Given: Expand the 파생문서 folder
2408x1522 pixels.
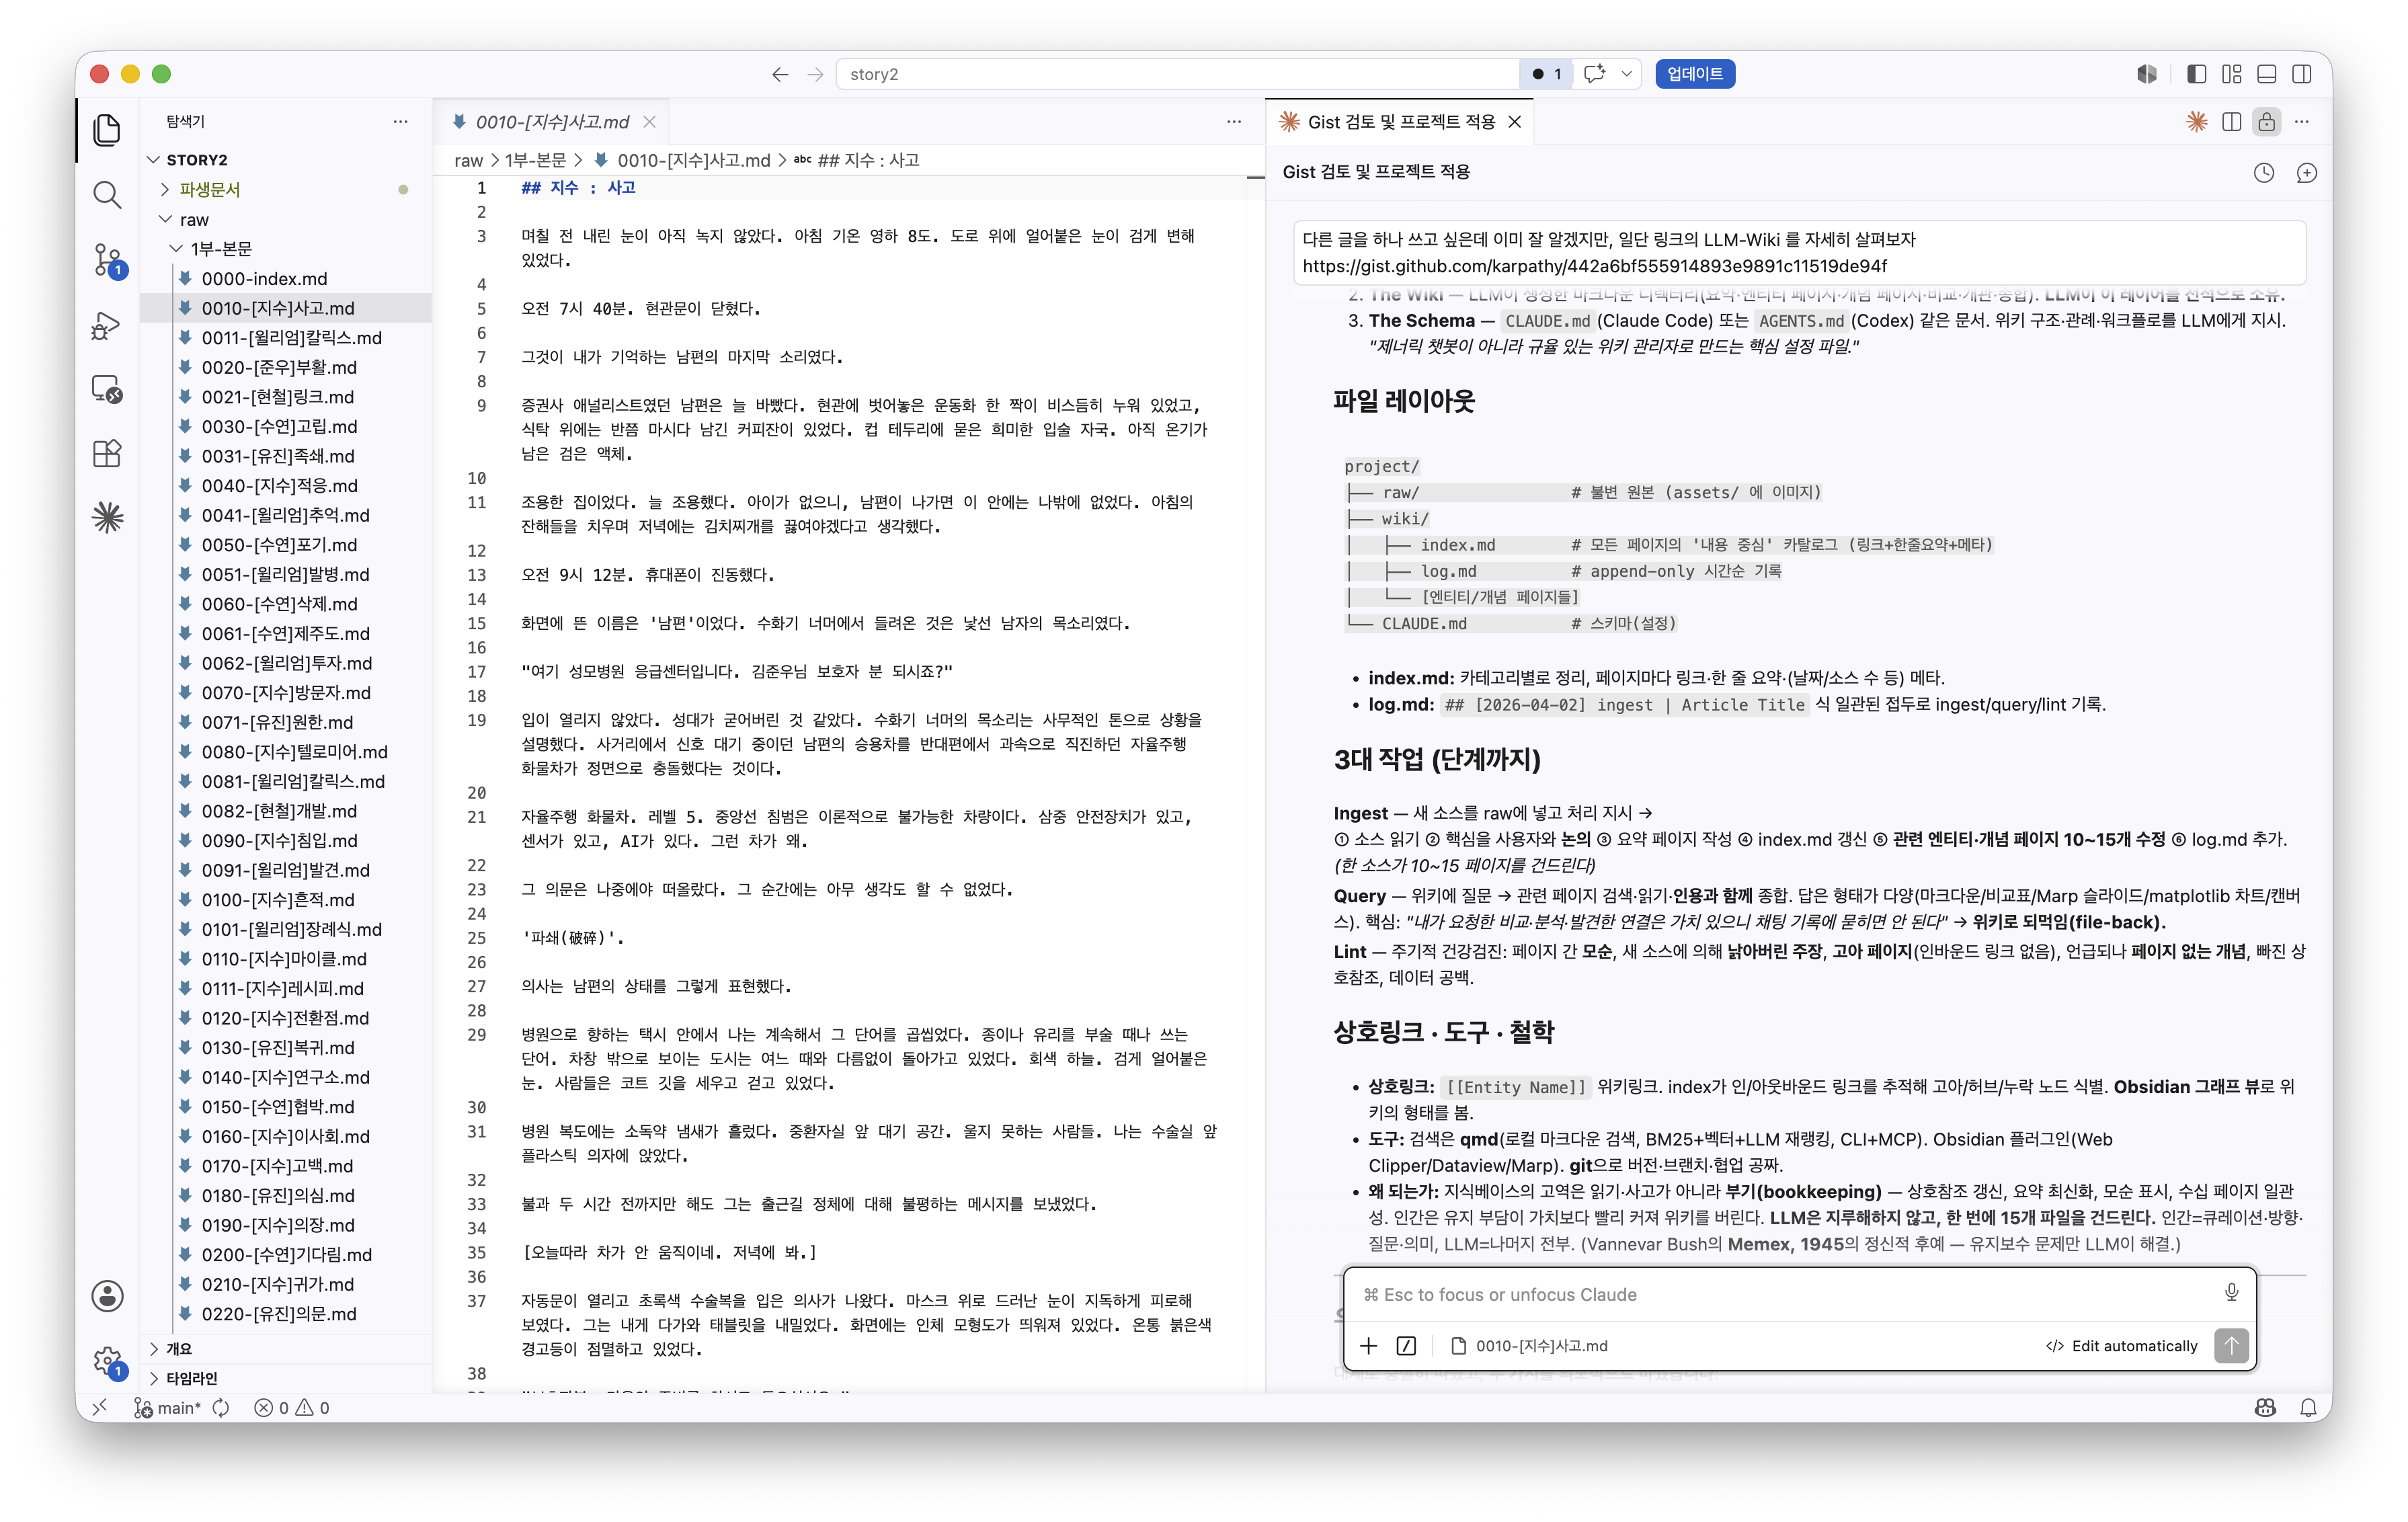Looking at the screenshot, I should [209, 189].
